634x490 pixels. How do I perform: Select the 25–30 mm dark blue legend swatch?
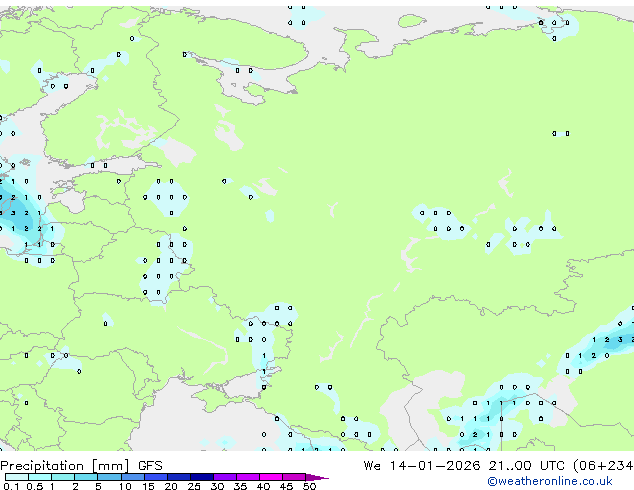202,477
